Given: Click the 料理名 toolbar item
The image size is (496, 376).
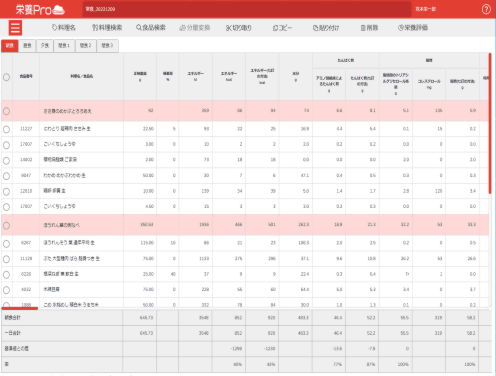Looking at the screenshot, I should click(64, 28).
